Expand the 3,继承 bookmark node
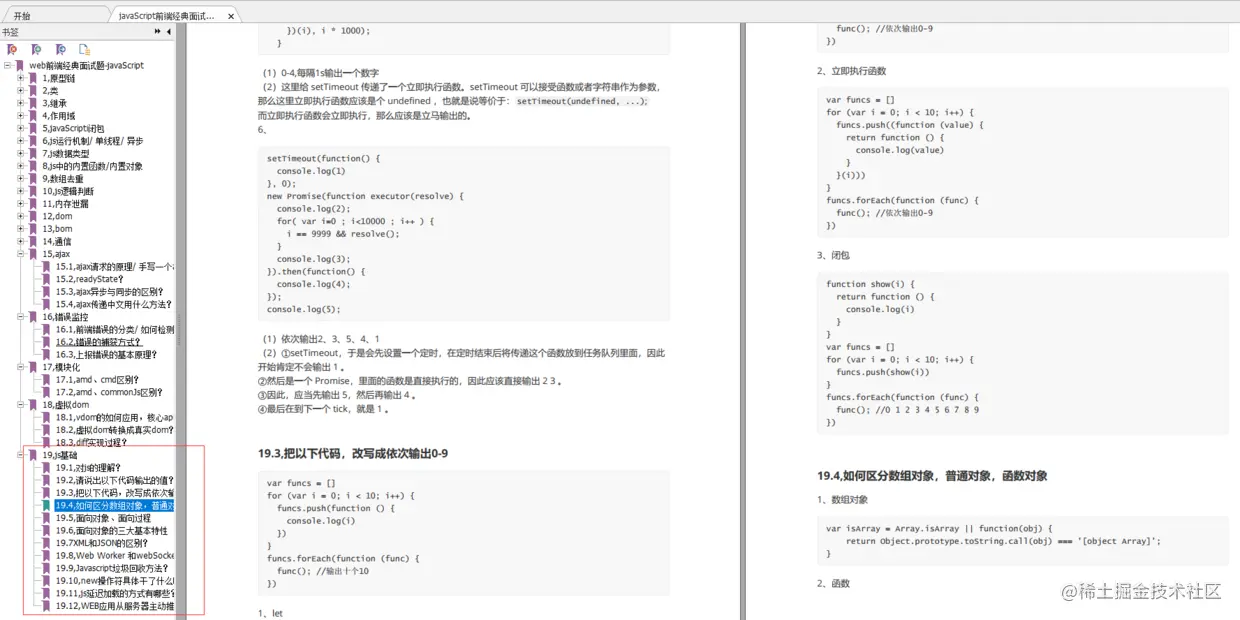1240x620 pixels. tap(21, 103)
